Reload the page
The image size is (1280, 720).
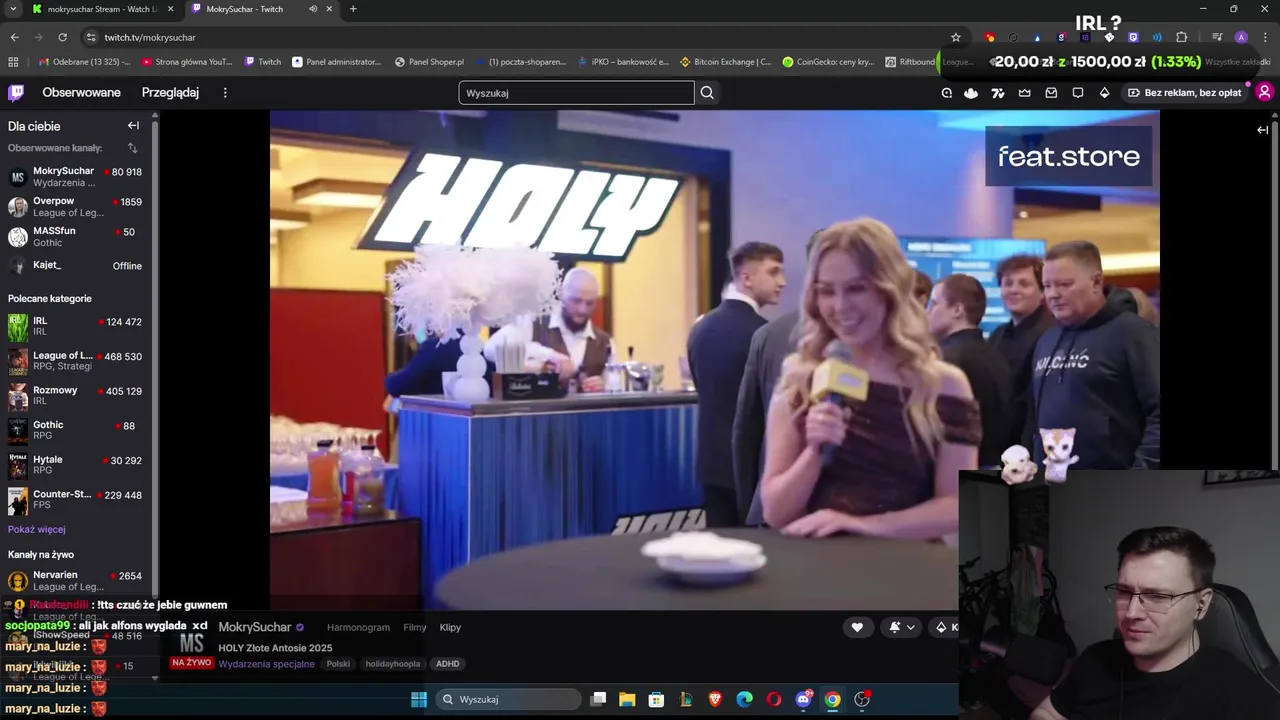coord(62,37)
